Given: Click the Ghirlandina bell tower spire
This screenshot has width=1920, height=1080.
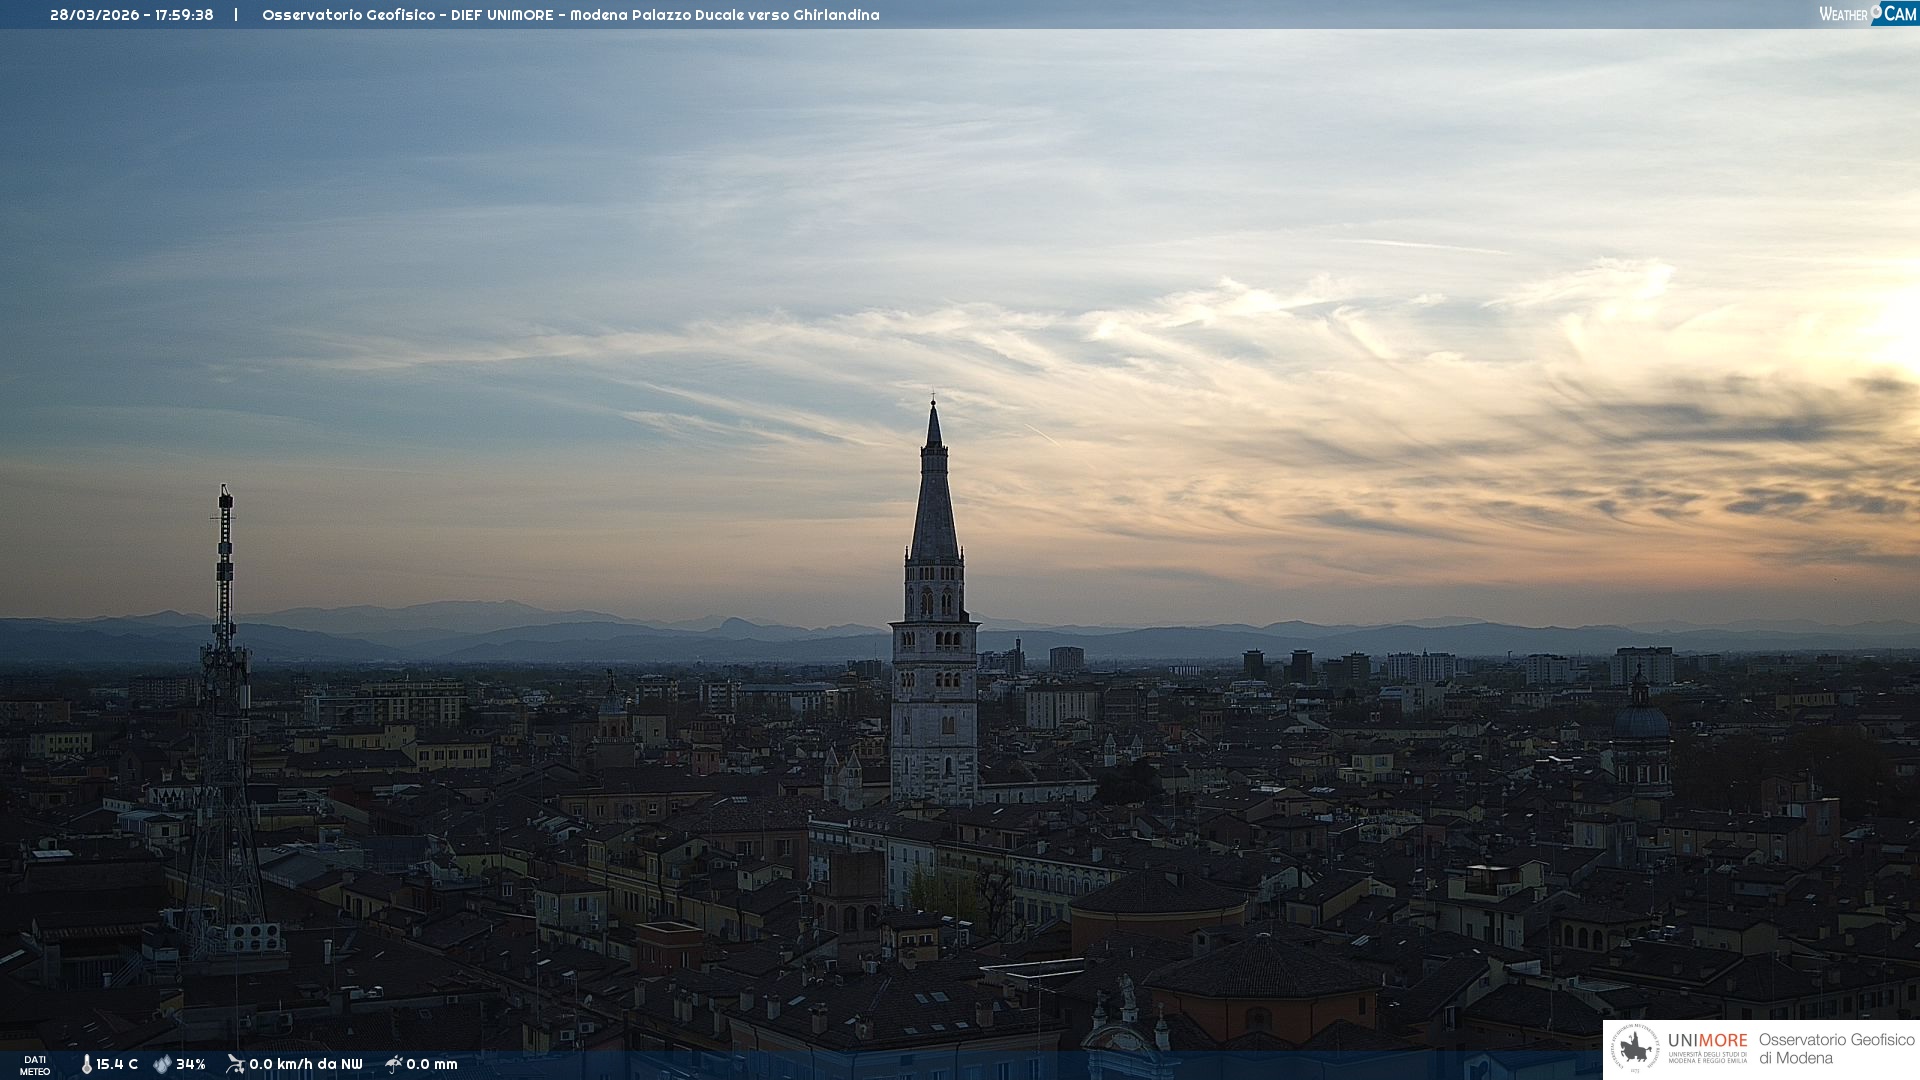Looking at the screenshot, I should 934,500.
